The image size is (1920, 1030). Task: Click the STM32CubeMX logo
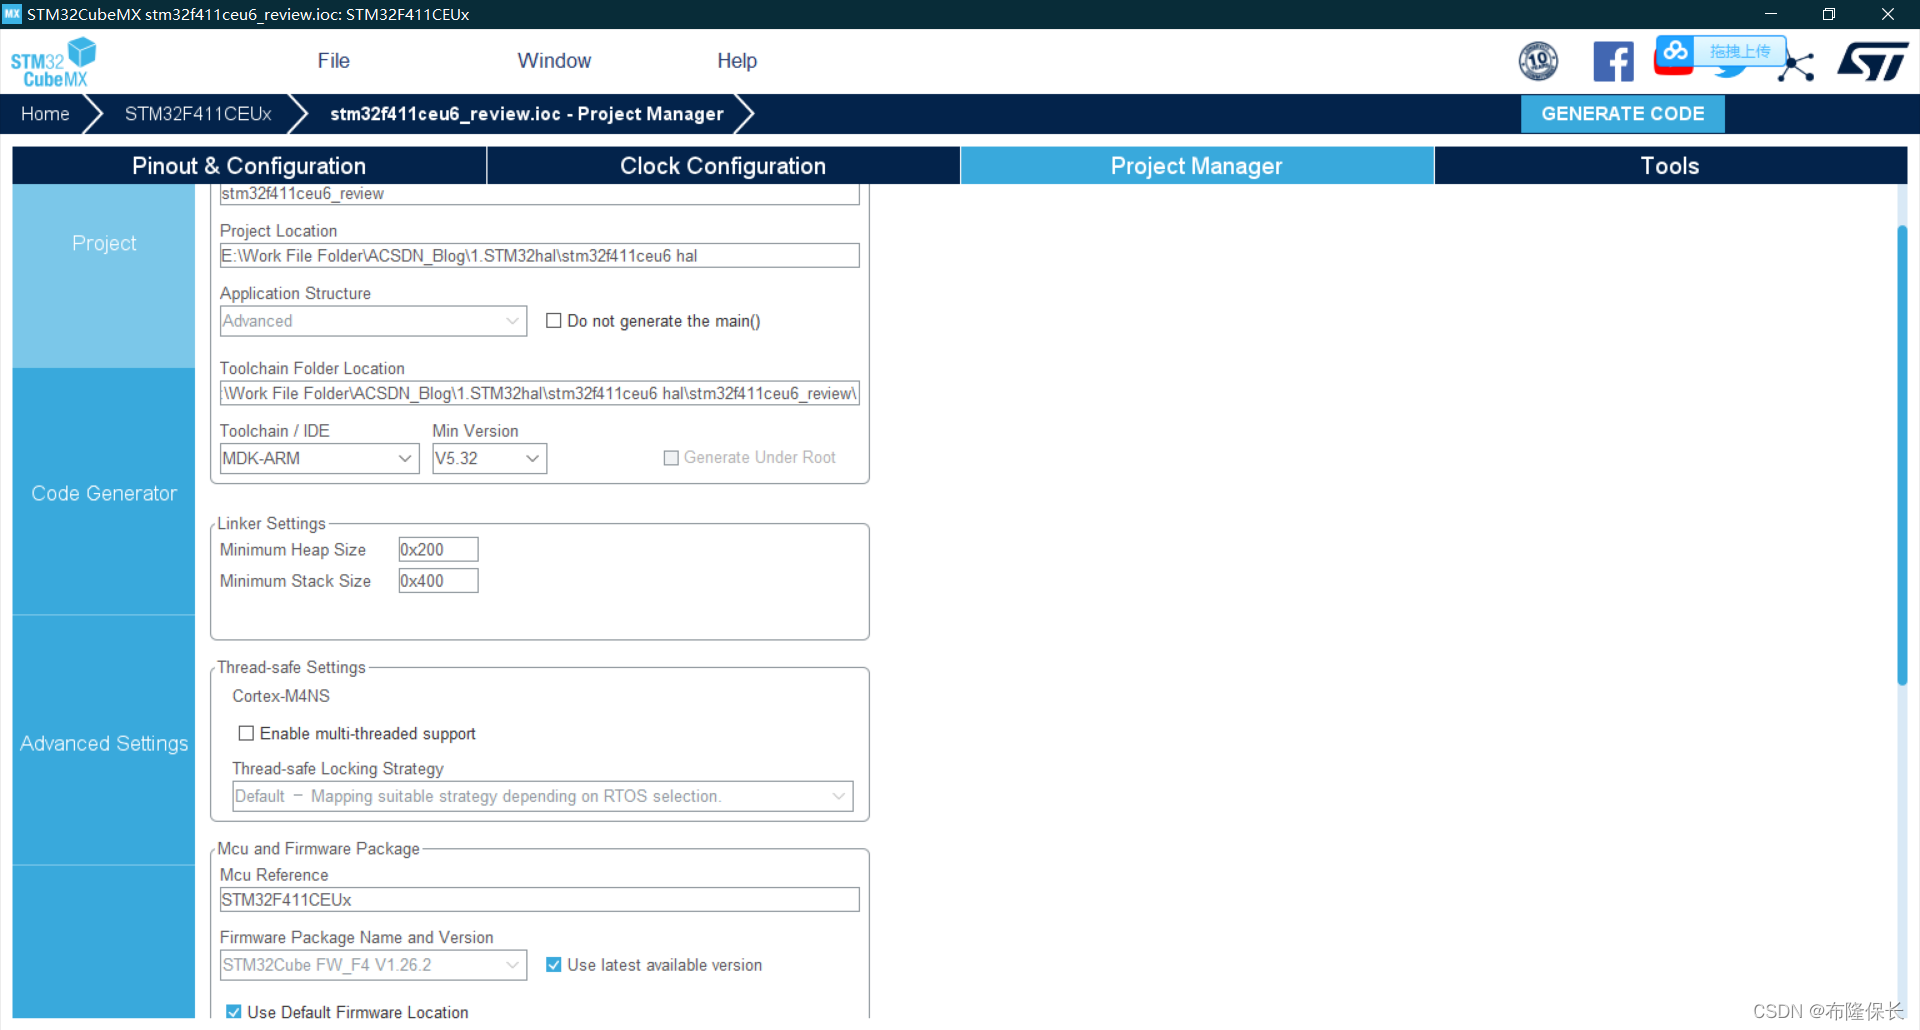pos(53,62)
